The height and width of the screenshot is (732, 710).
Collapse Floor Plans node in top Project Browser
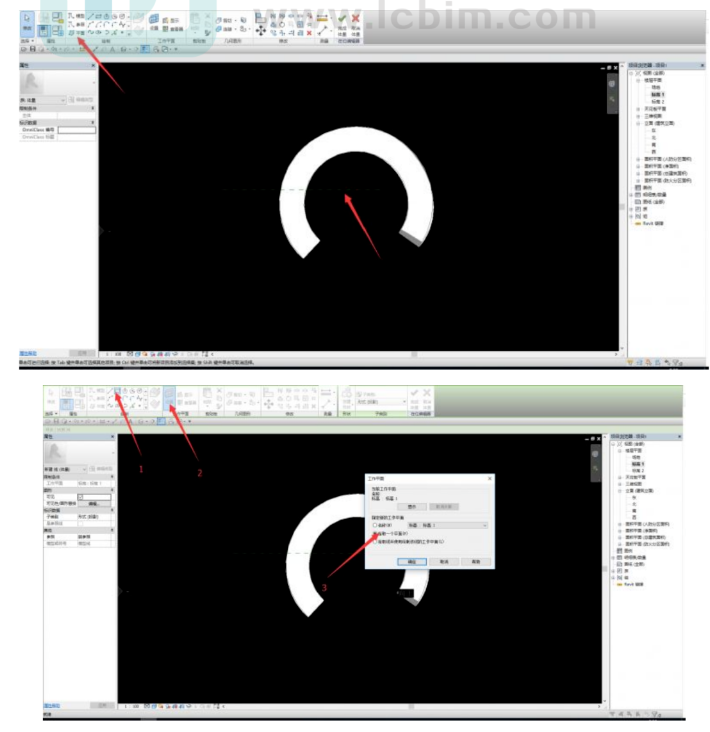click(x=638, y=80)
